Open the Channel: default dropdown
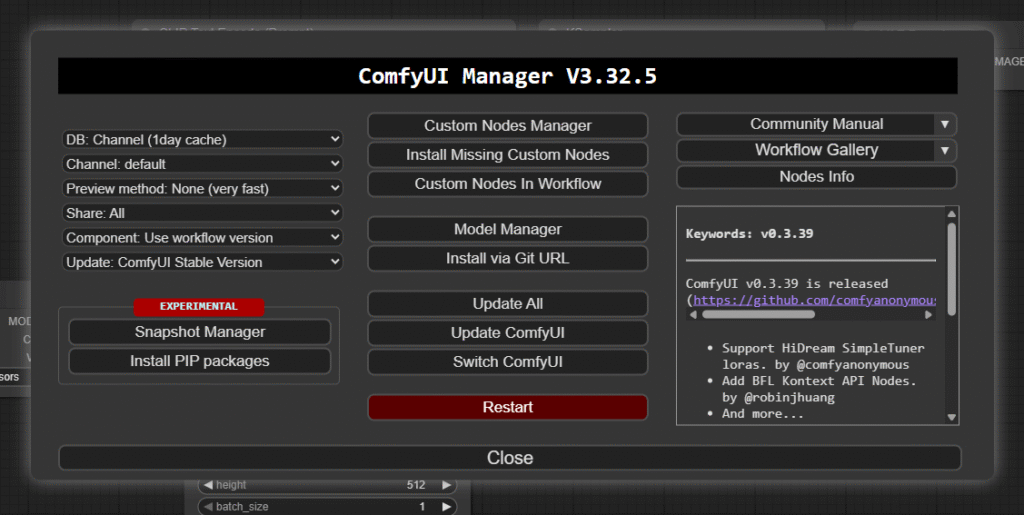 click(x=202, y=164)
